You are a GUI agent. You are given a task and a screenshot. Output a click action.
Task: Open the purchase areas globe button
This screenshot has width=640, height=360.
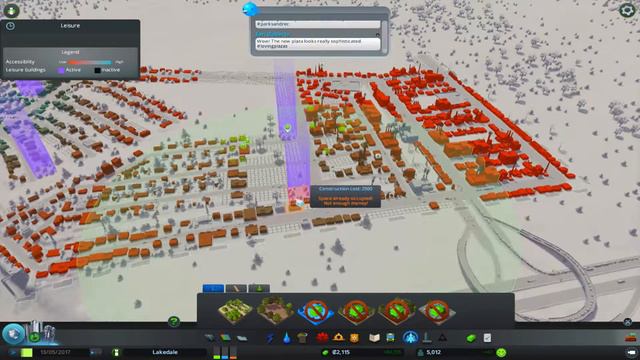[x=13, y=333]
